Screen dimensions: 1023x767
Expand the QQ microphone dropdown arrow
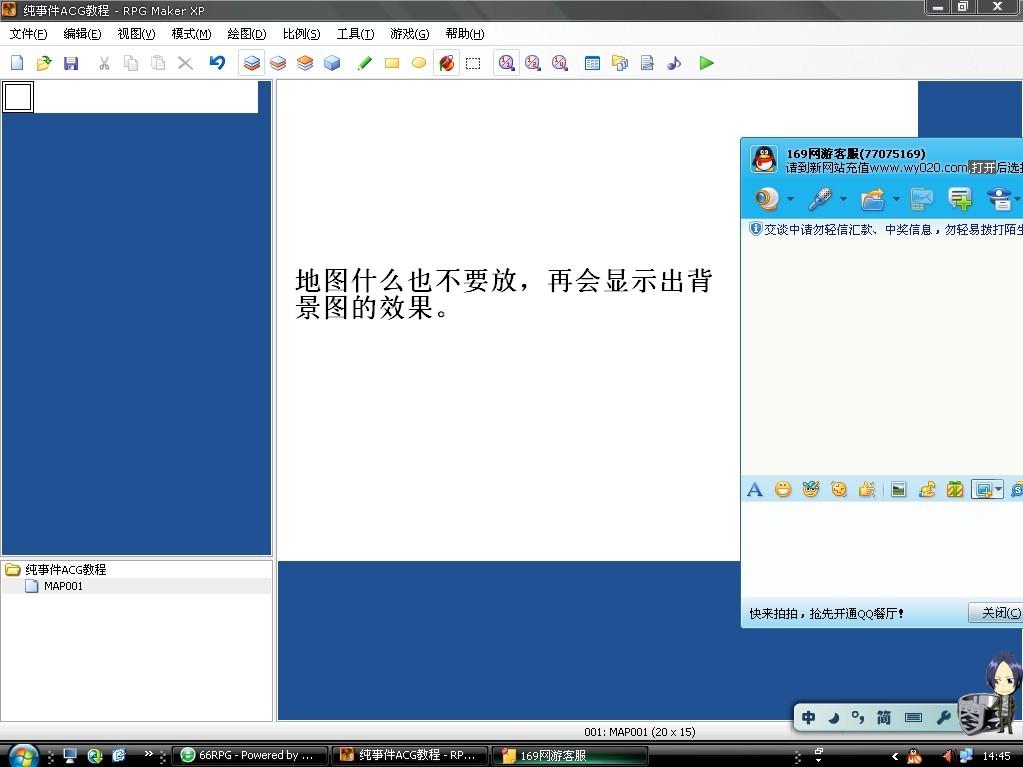pos(843,199)
